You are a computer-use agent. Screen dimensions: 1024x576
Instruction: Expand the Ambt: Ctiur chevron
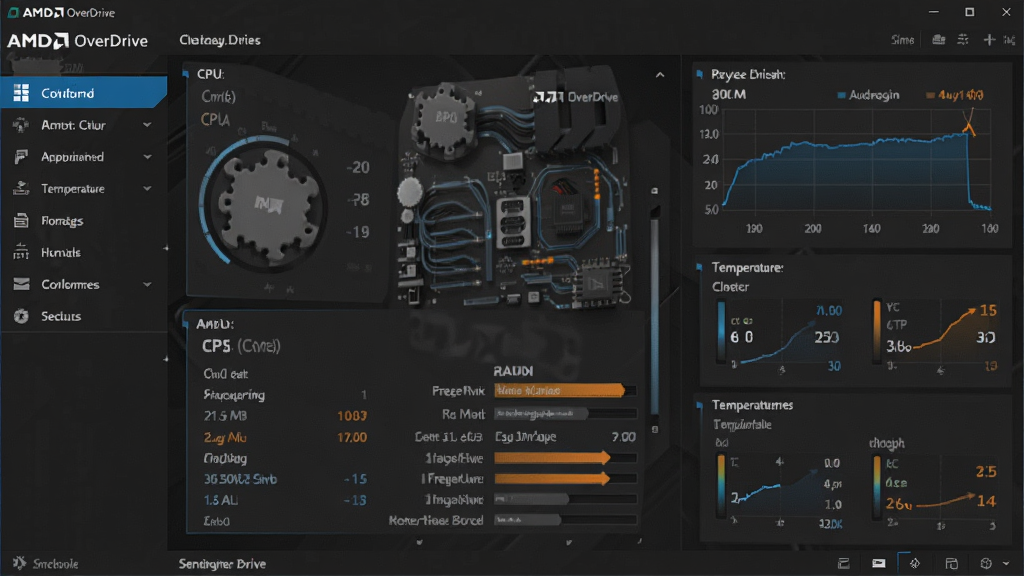(x=147, y=125)
